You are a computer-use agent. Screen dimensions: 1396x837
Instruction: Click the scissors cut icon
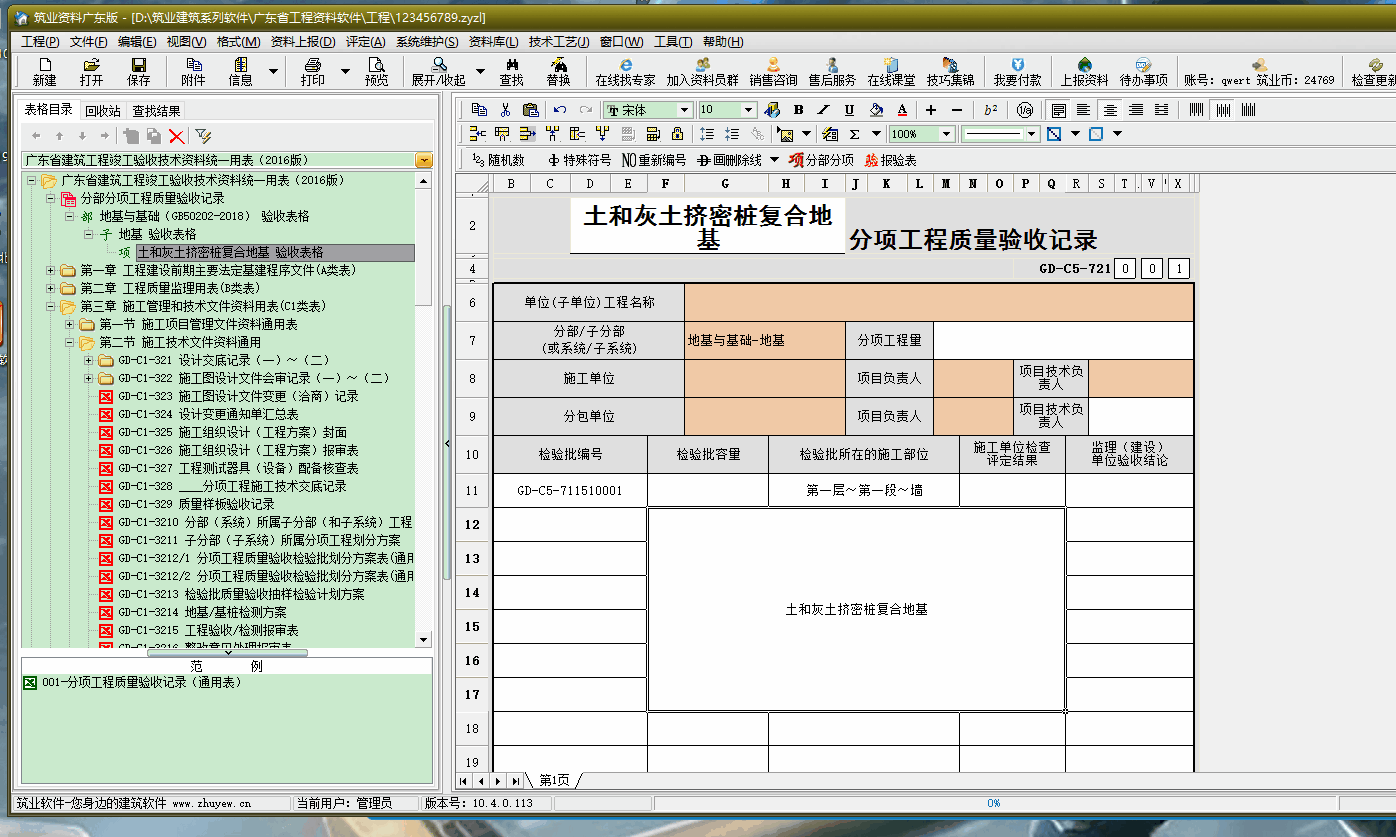click(505, 110)
